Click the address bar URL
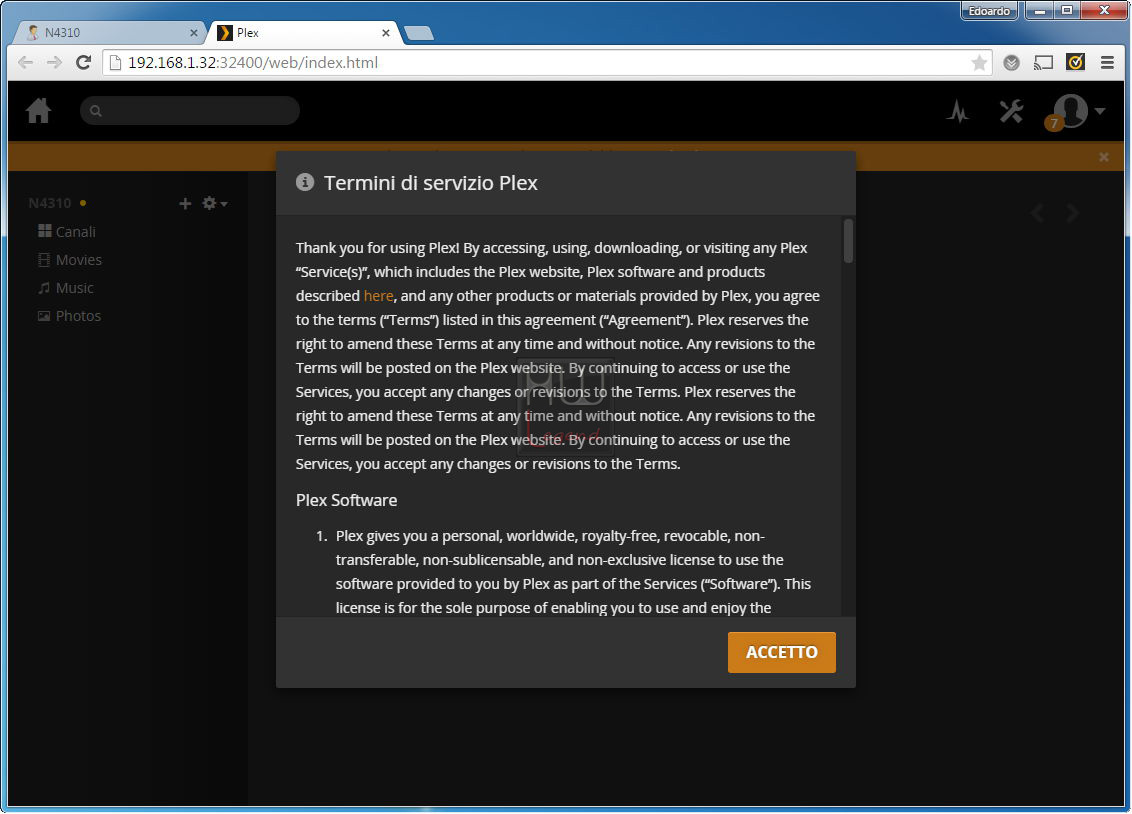Image resolution: width=1132 pixels, height=814 pixels. [x=253, y=63]
